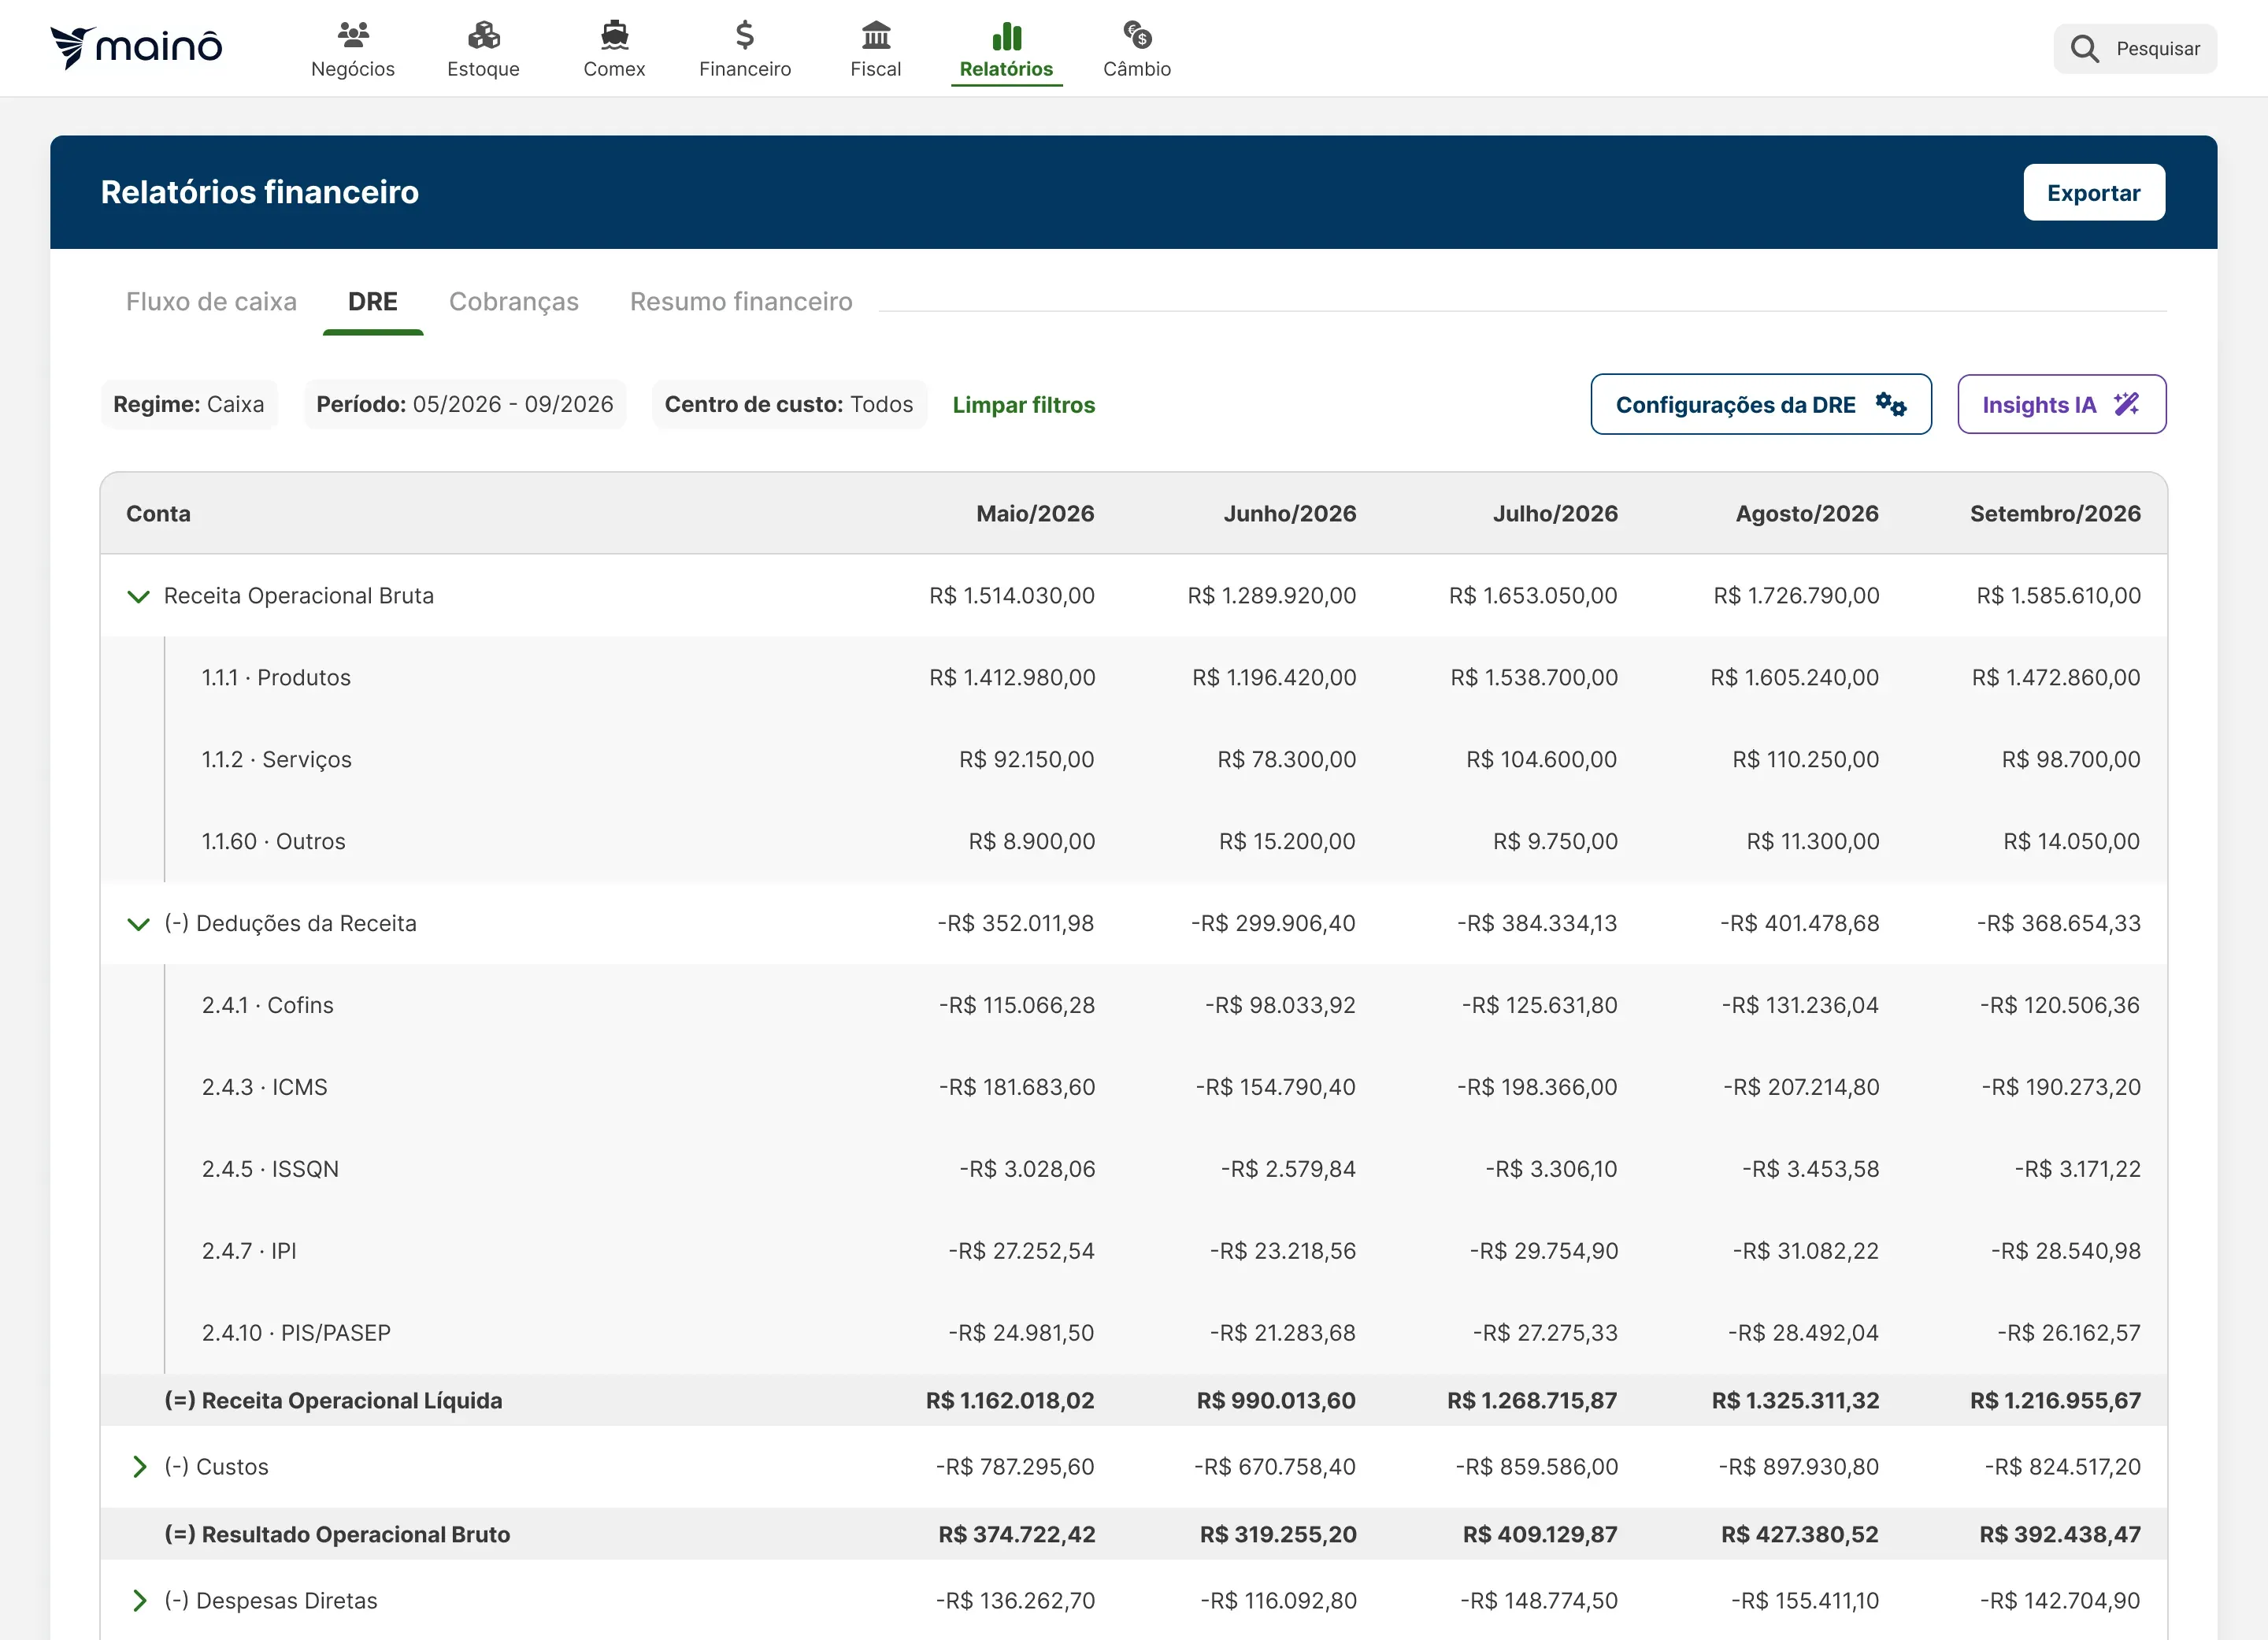Open the Fiscal bank building icon
Screen dimensions: 2268x1640
coord(876,35)
